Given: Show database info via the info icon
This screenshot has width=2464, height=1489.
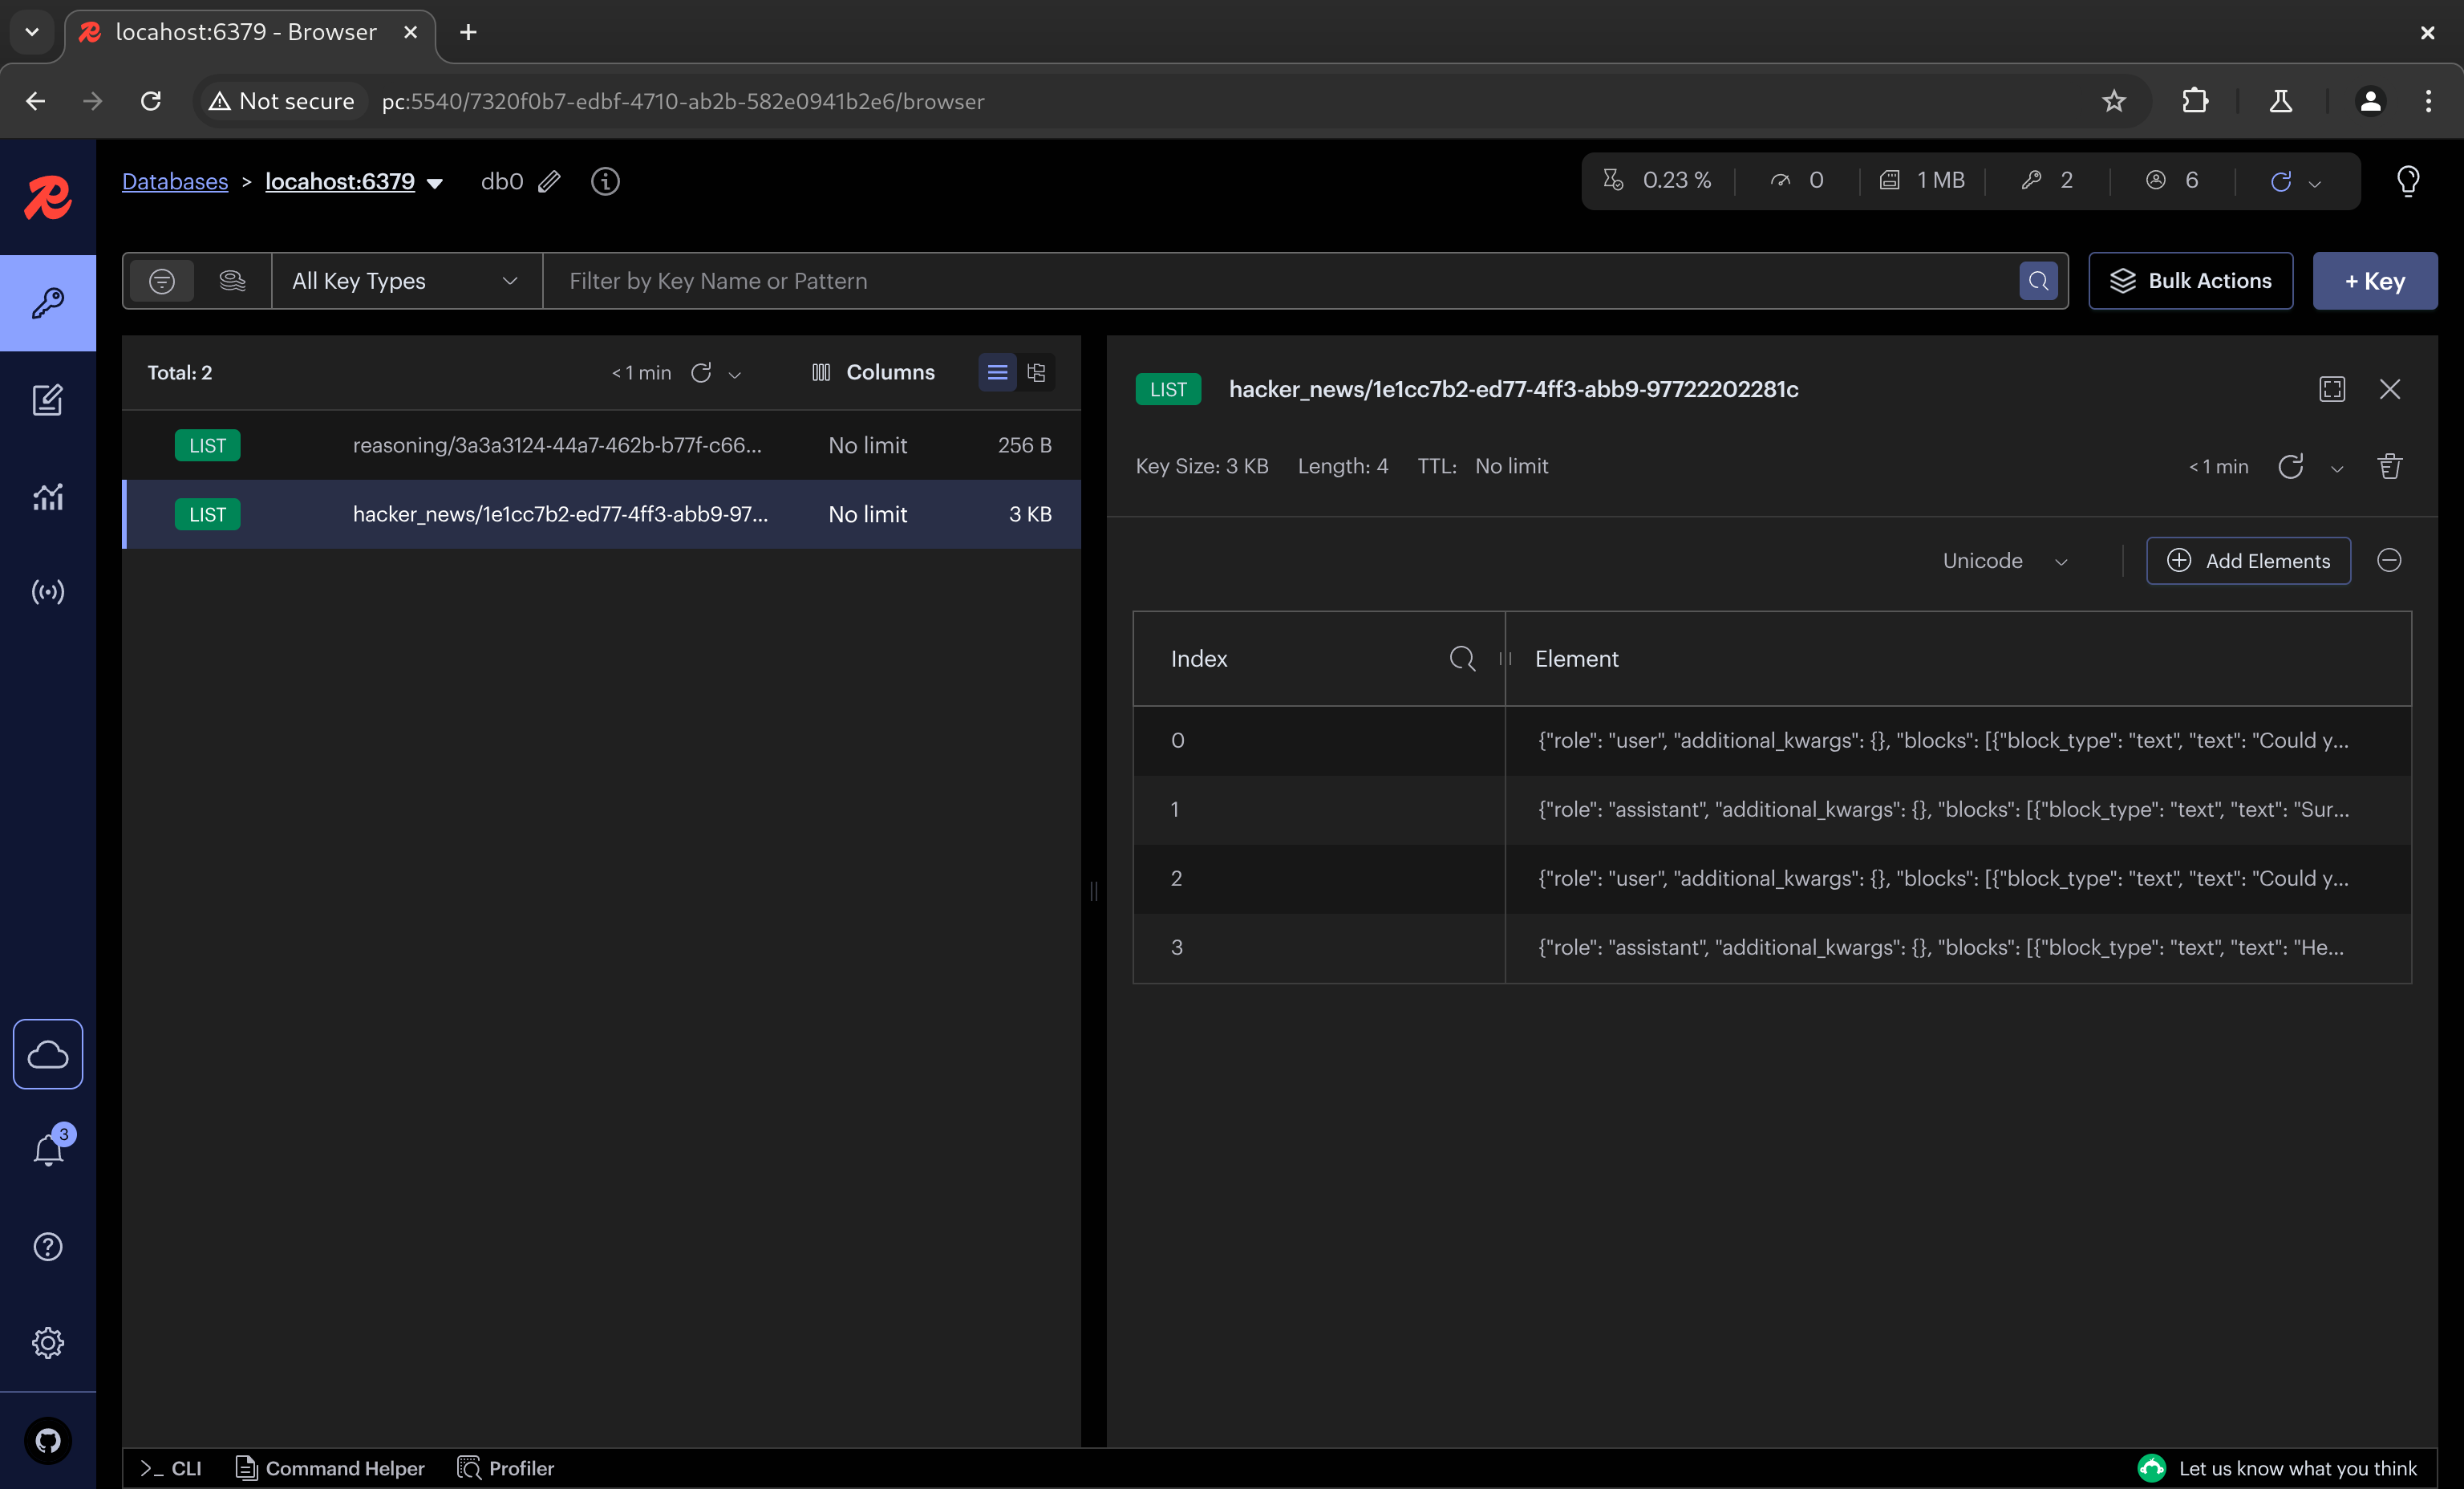Looking at the screenshot, I should click(605, 181).
